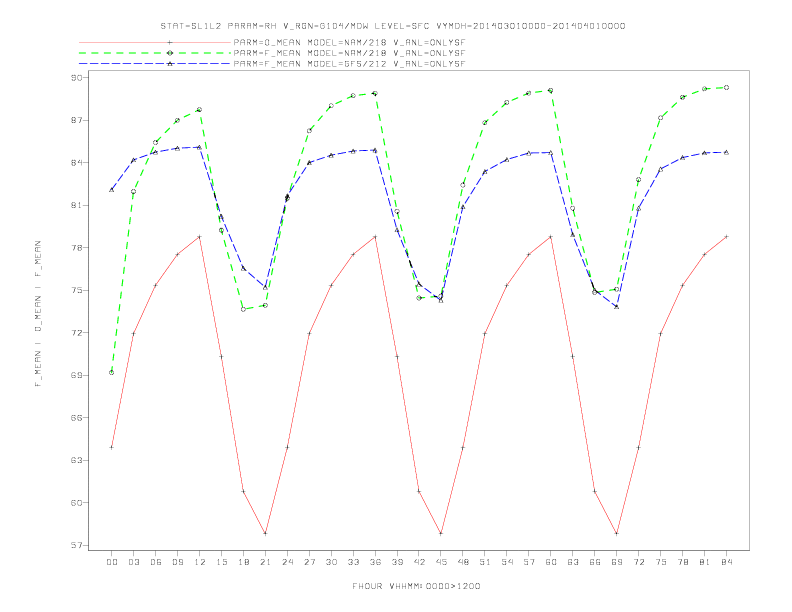Click the red solid legend line sample

coord(155,42)
